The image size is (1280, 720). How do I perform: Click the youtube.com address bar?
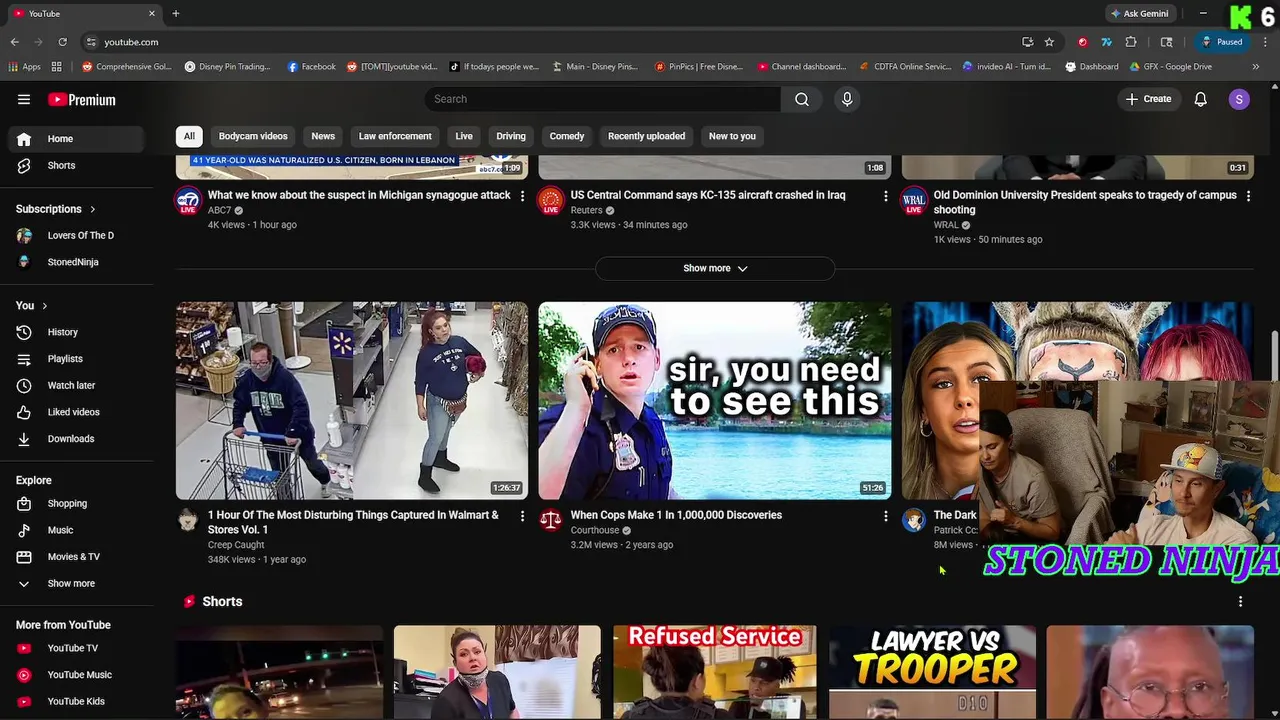[x=560, y=42]
